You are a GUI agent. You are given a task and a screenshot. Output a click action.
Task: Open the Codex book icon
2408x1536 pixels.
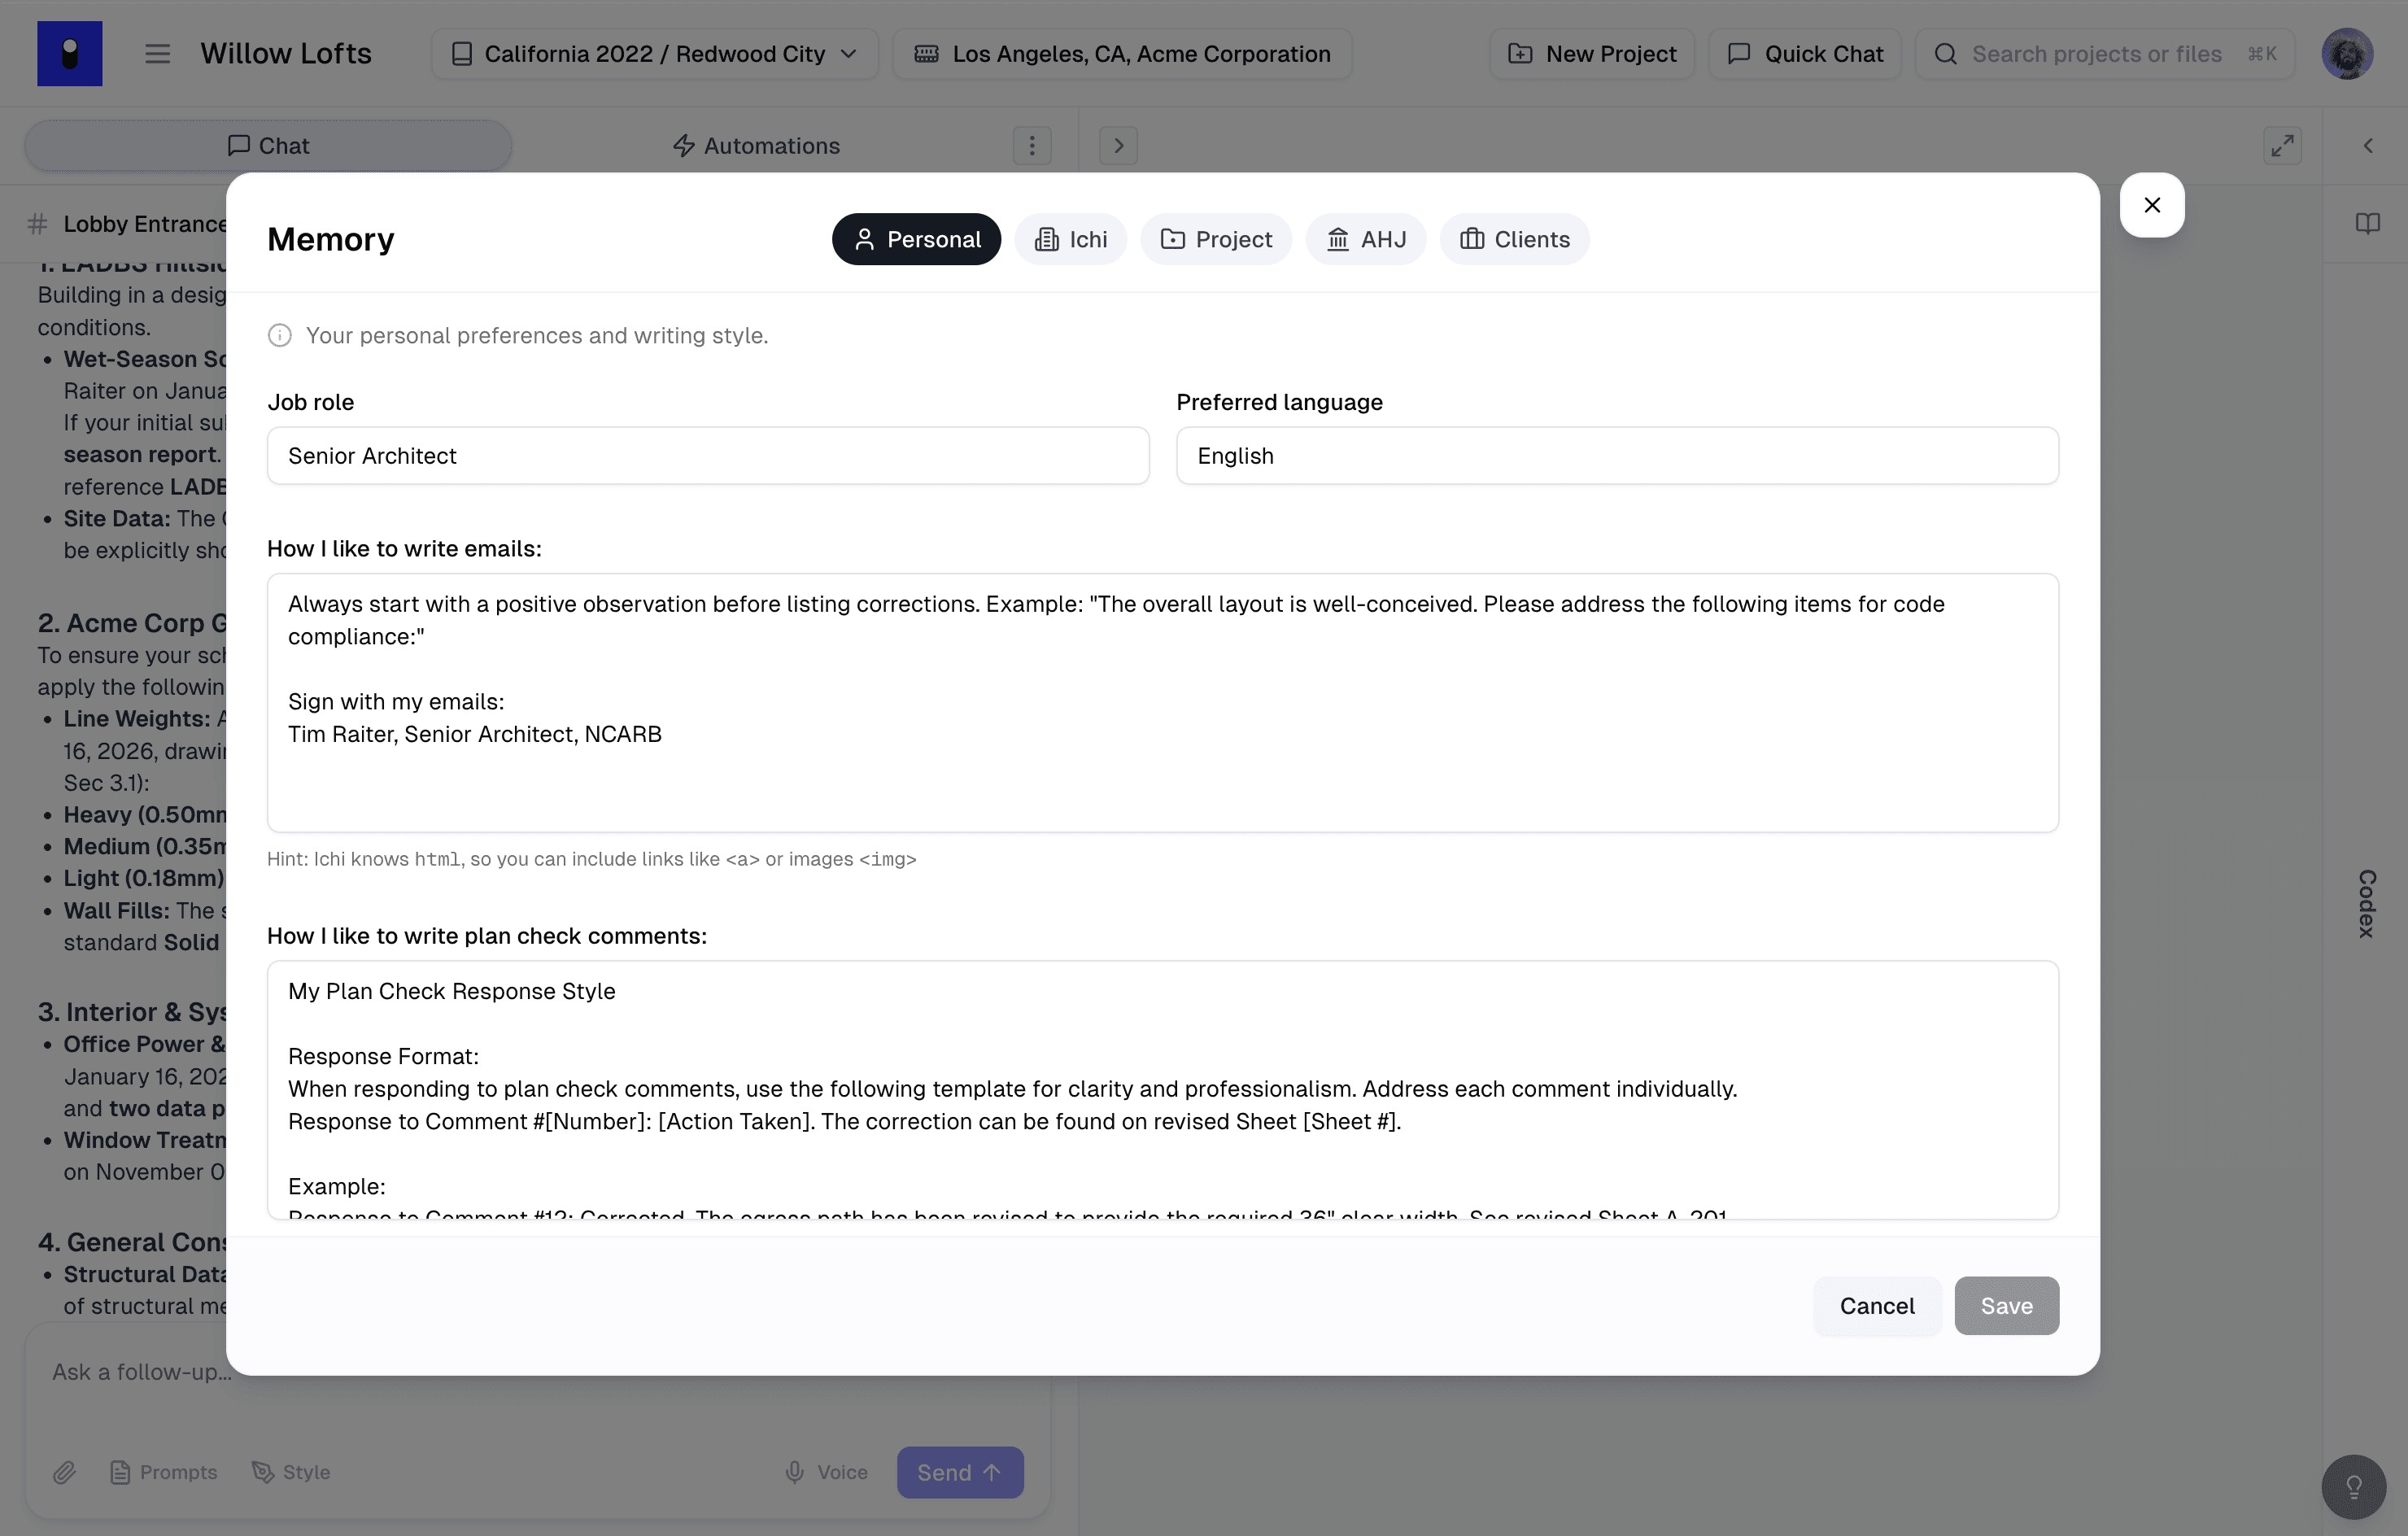pos(2367,223)
